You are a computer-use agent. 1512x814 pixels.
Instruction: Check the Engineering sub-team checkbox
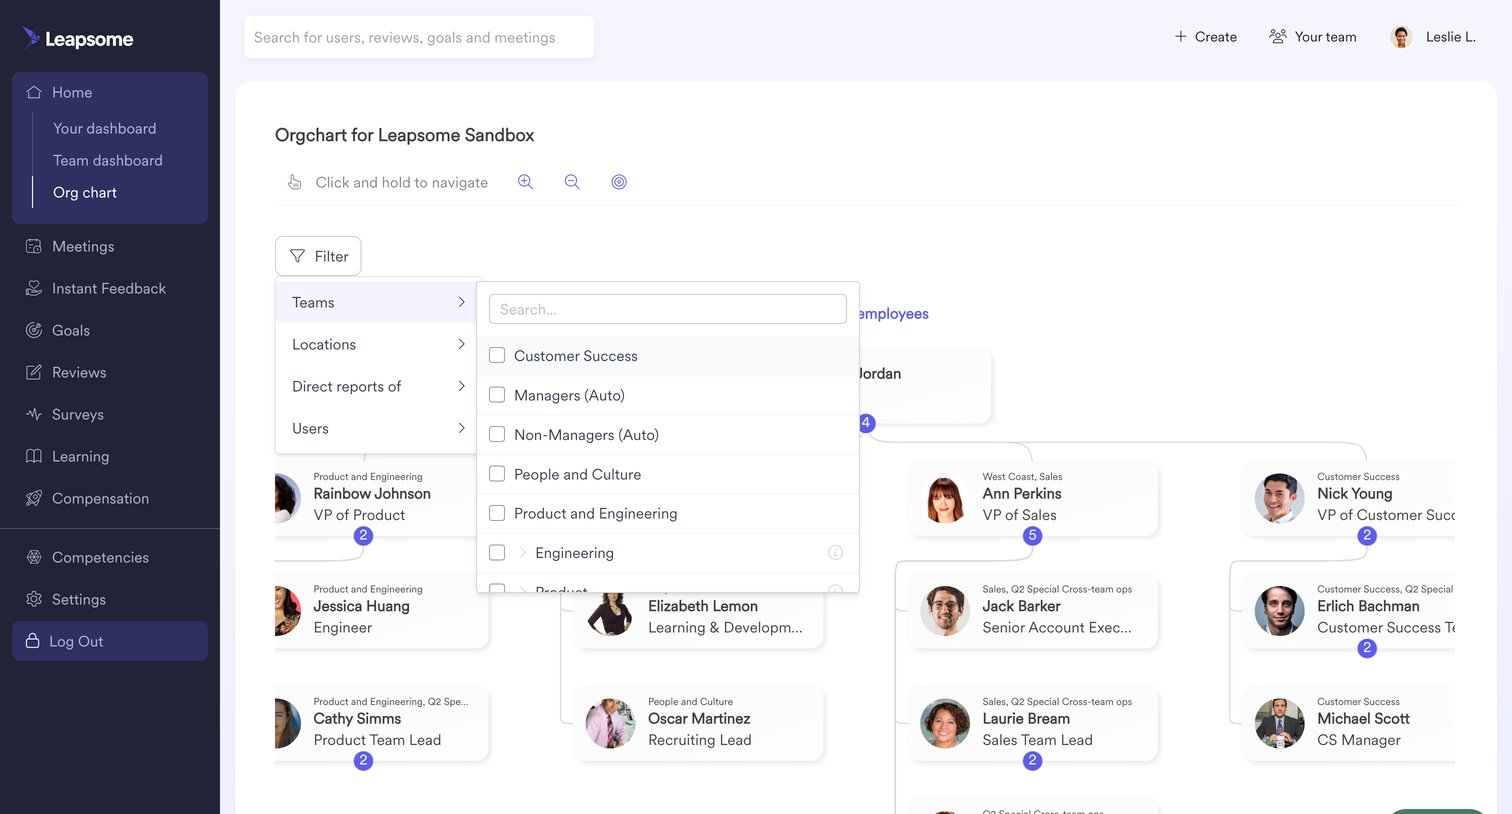pos(497,553)
